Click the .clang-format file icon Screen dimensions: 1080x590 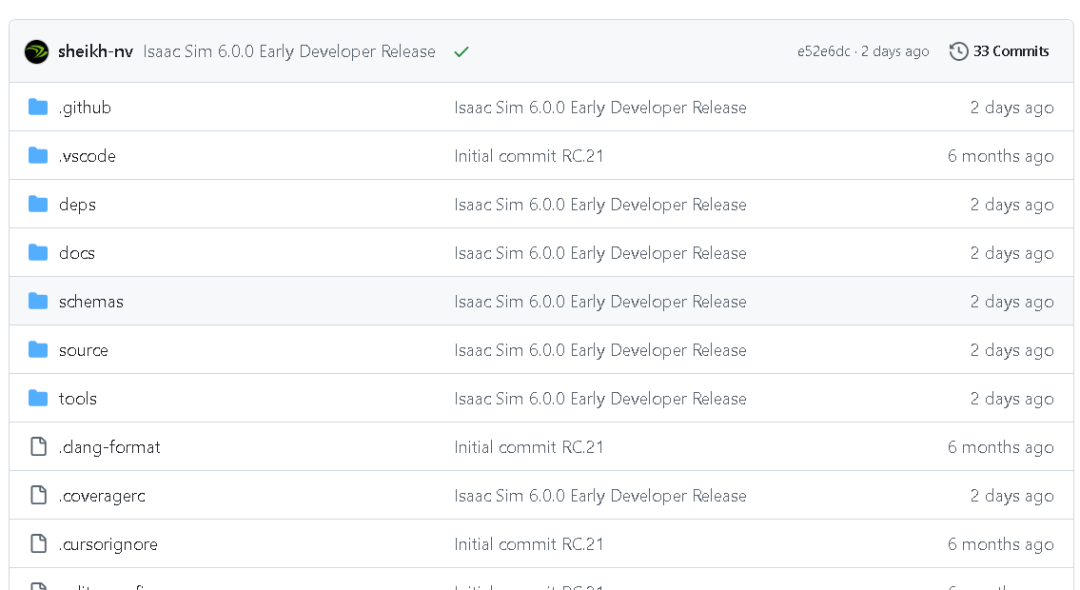click(x=38, y=447)
